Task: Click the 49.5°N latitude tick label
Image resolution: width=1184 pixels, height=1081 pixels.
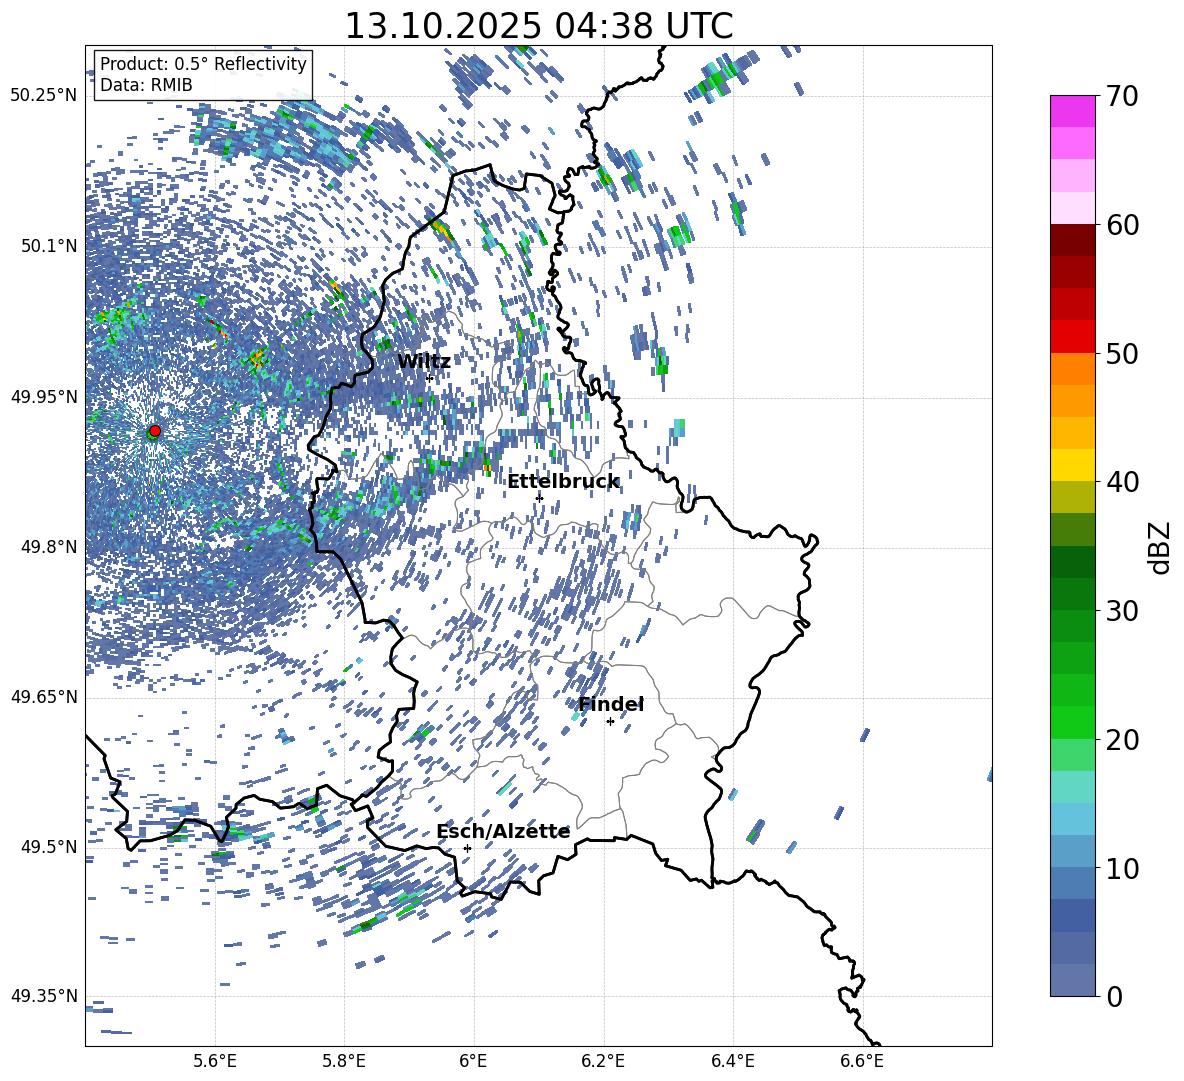Action: [48, 847]
